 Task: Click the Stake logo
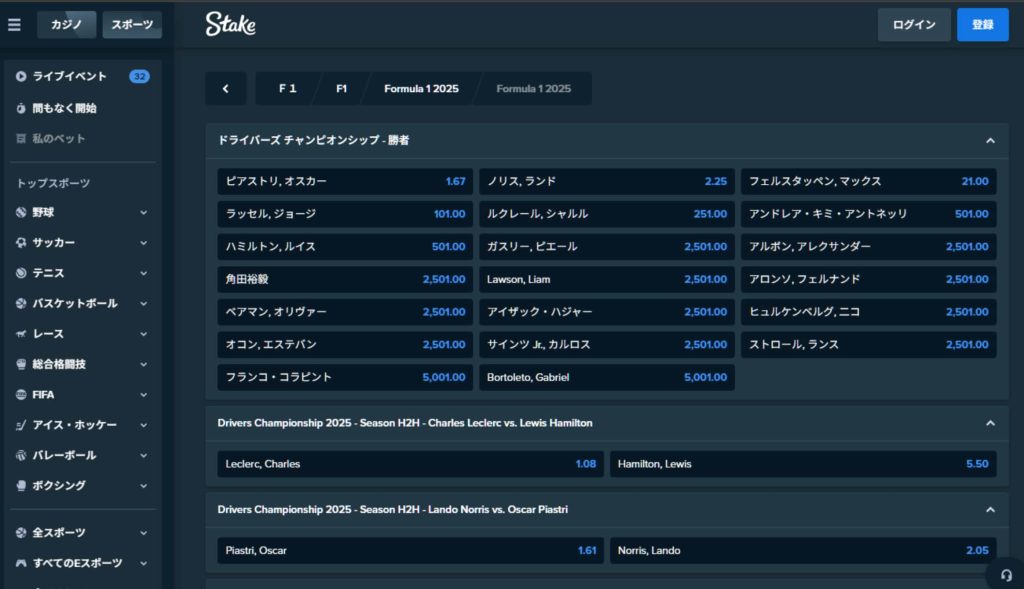click(231, 24)
